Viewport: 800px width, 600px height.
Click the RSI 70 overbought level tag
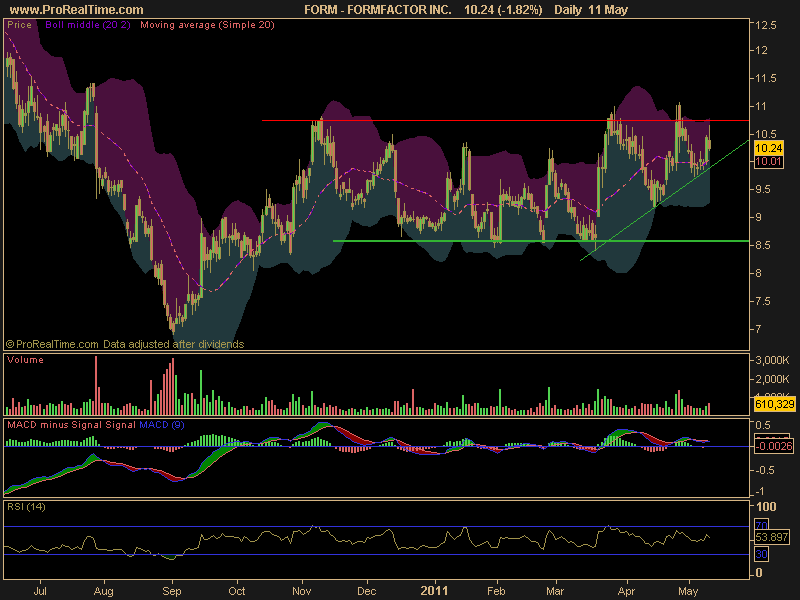pos(761,524)
